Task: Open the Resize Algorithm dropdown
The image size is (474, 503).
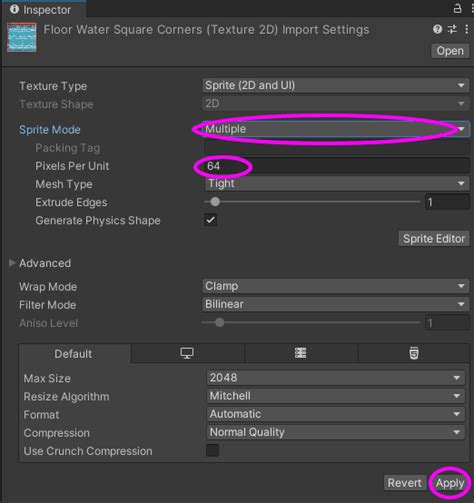Action: point(336,396)
